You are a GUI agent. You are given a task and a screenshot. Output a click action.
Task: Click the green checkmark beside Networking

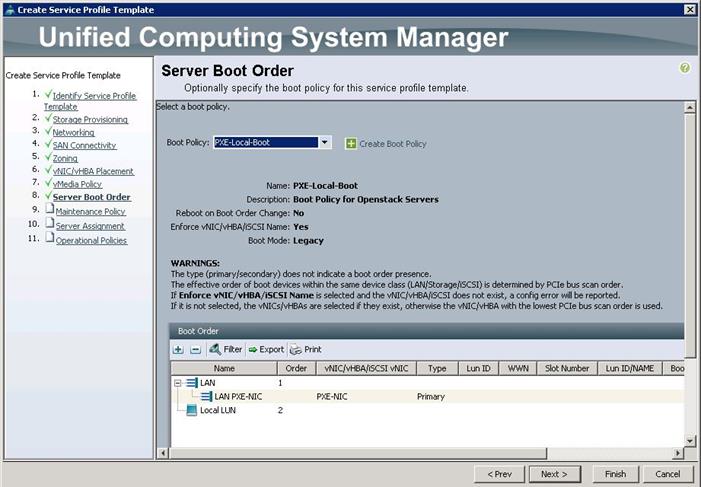pos(48,131)
